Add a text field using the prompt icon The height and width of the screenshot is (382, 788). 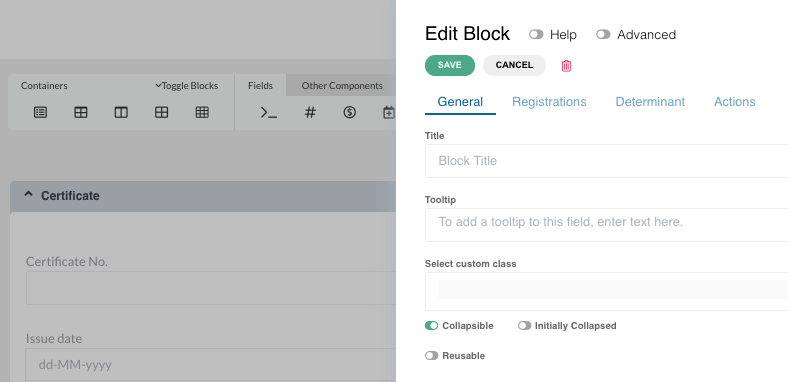tap(269, 113)
